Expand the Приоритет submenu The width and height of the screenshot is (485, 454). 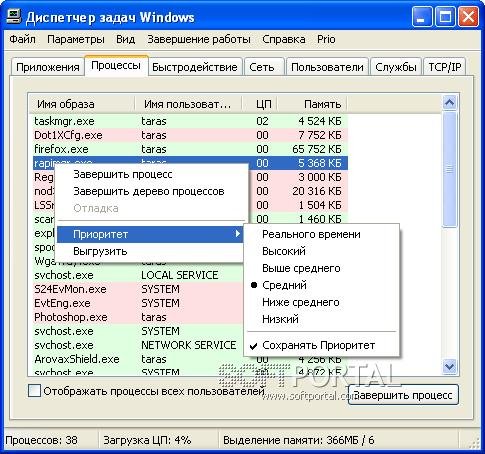click(x=150, y=234)
